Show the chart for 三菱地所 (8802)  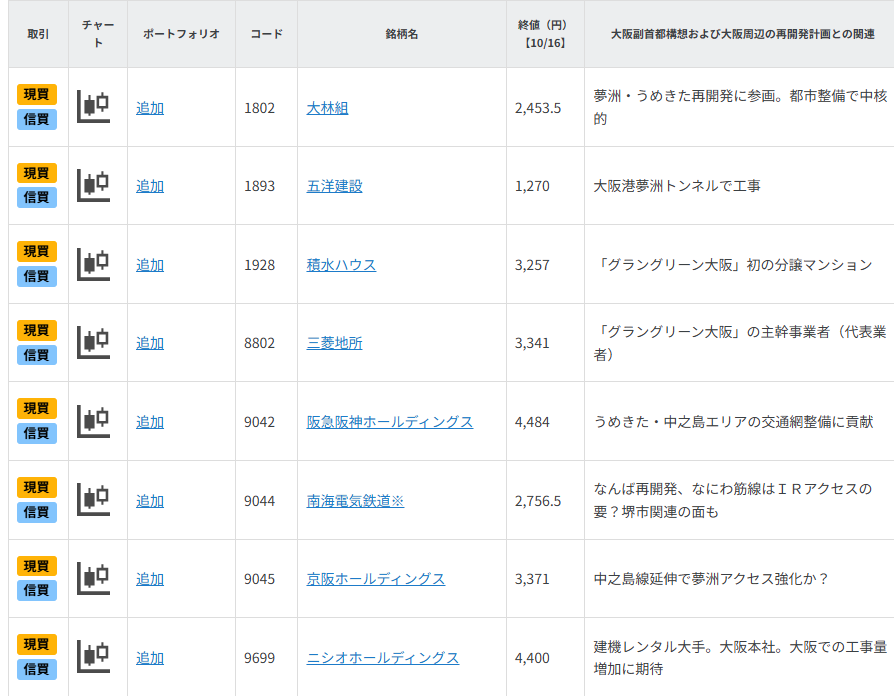[x=94, y=343]
